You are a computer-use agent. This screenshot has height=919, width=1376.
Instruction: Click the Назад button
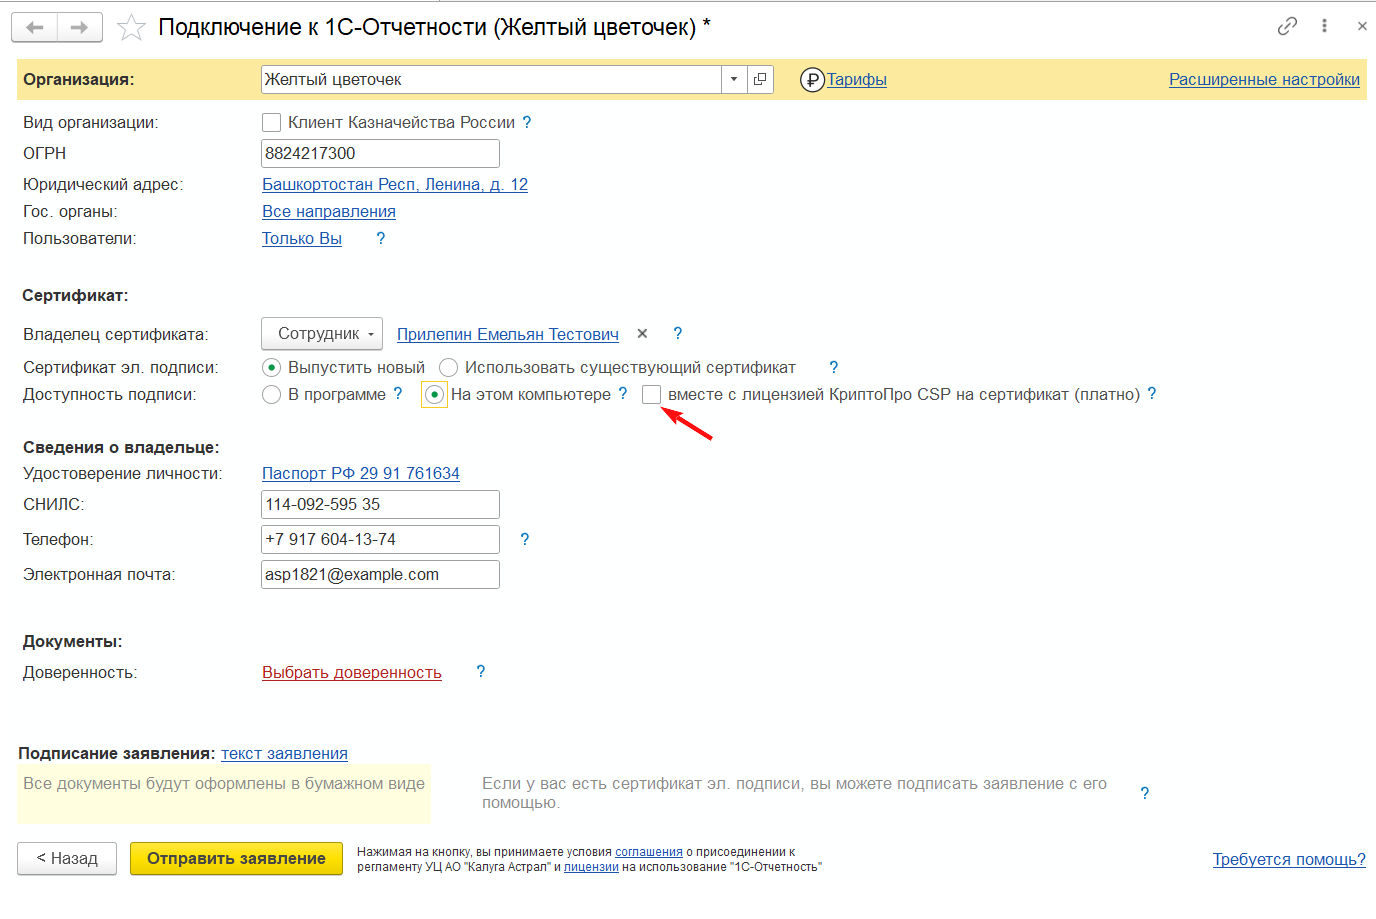coord(67,859)
